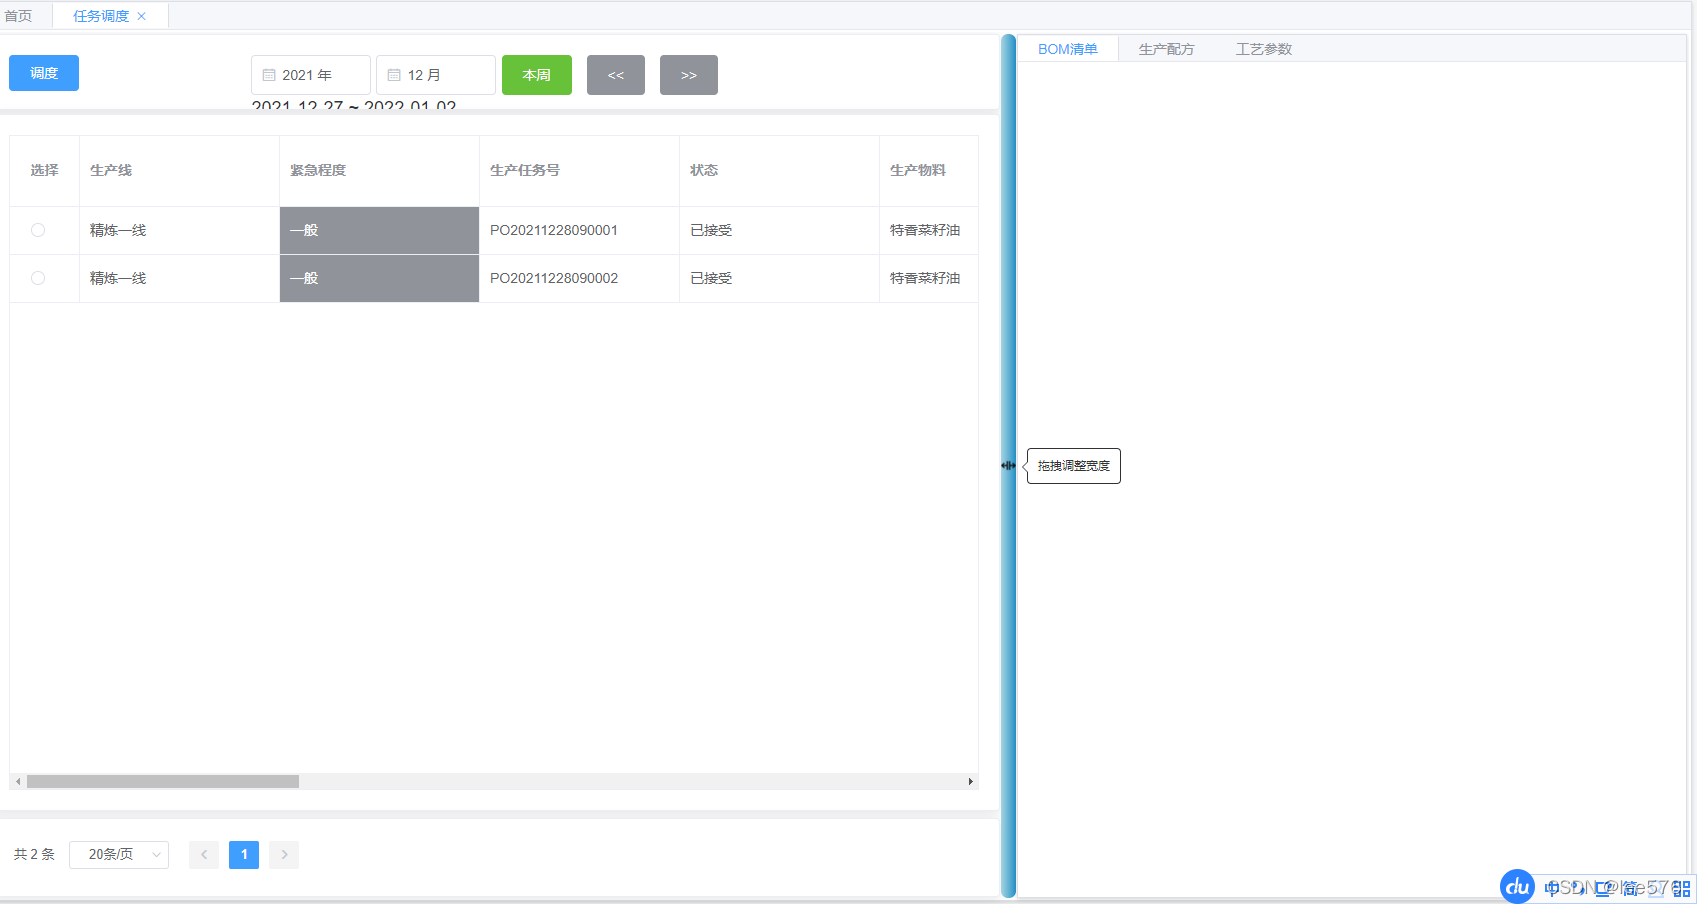Select page 1 in pagination
Screen dimensions: 1697x904
click(244, 855)
